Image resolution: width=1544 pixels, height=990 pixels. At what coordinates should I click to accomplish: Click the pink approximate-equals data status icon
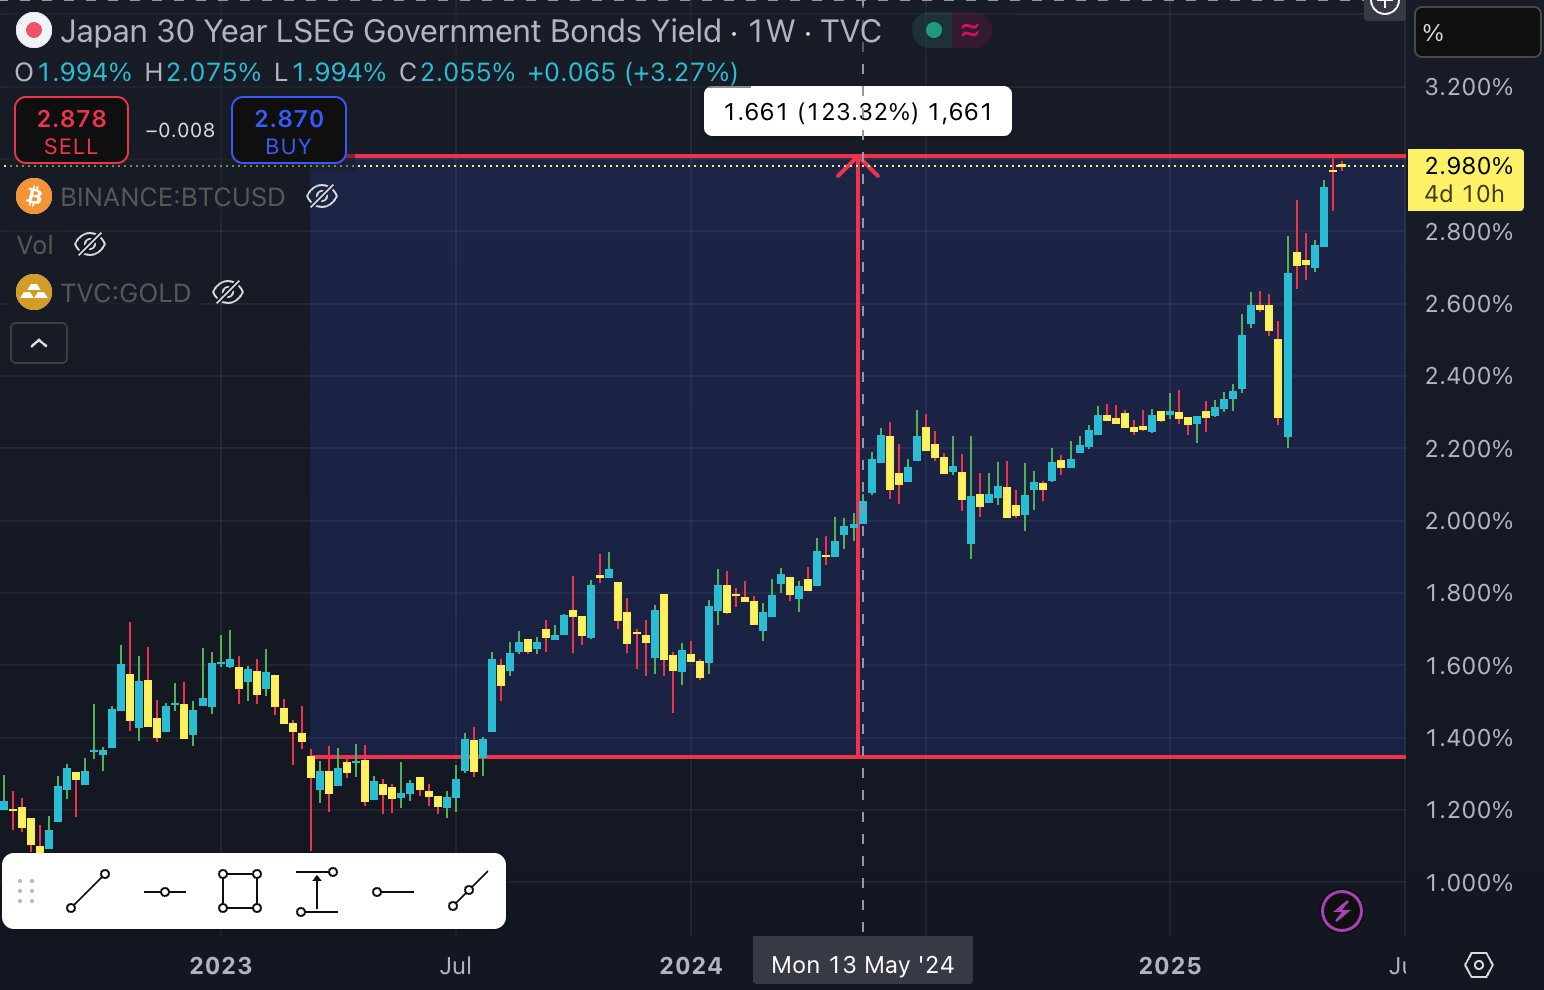click(x=969, y=31)
